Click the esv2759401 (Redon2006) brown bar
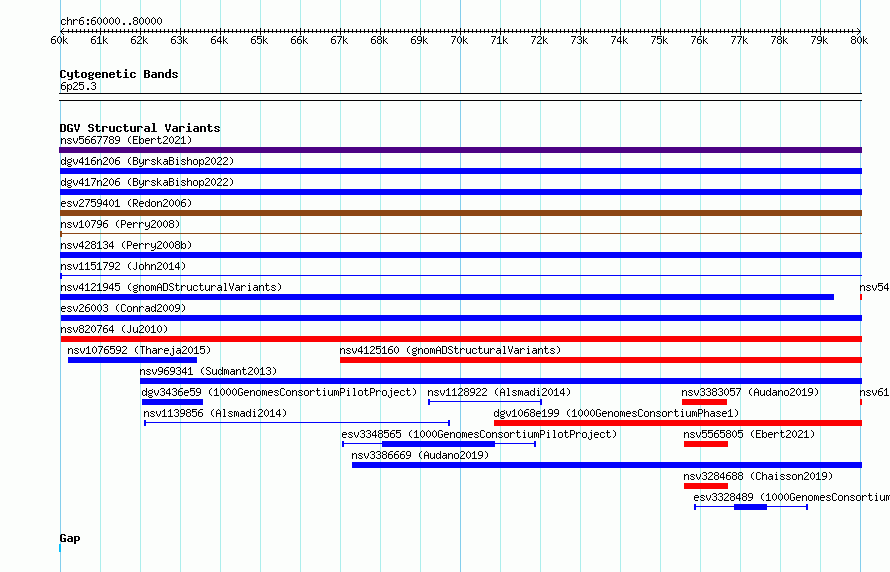Screen dimensions: 890x572 (460, 213)
